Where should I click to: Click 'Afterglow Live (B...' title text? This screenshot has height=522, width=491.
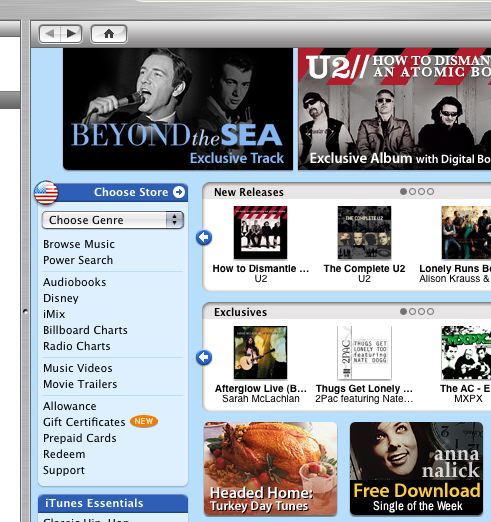tap(261, 388)
